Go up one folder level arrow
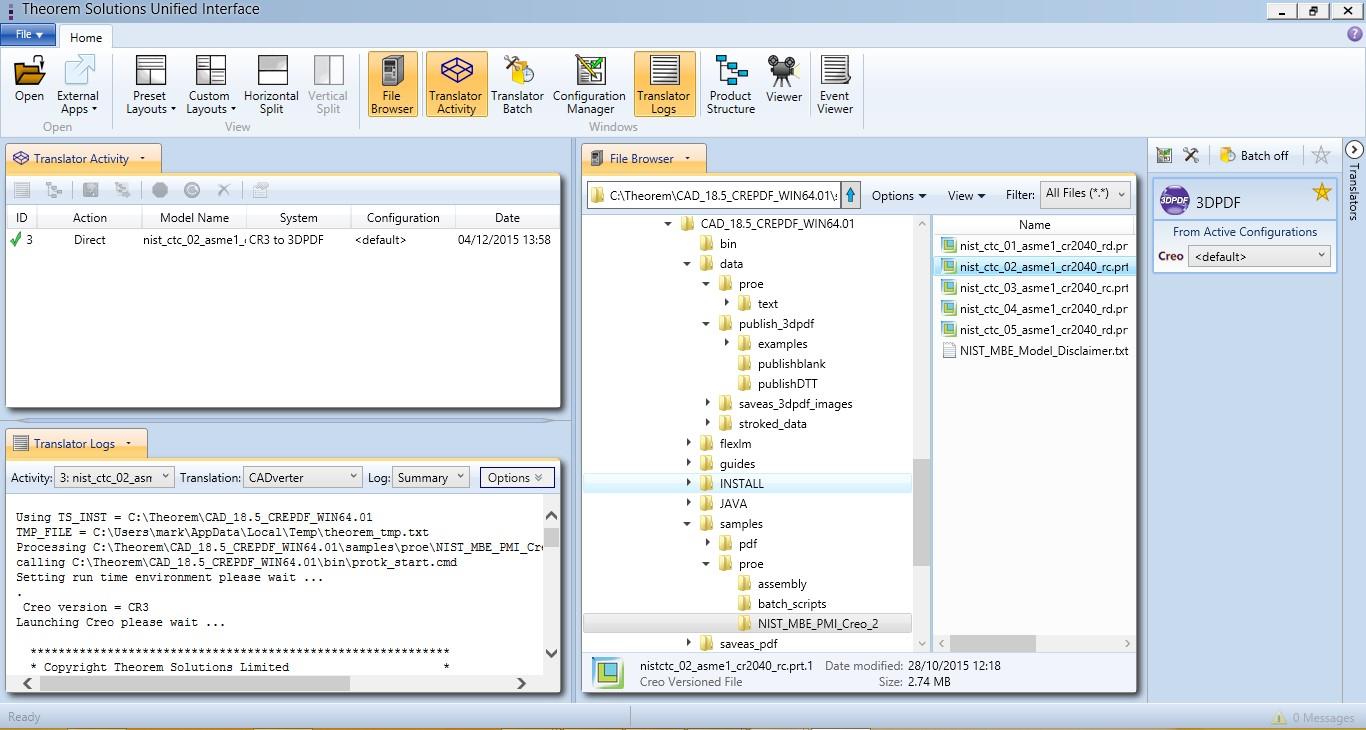The height and width of the screenshot is (730, 1366). [x=851, y=195]
